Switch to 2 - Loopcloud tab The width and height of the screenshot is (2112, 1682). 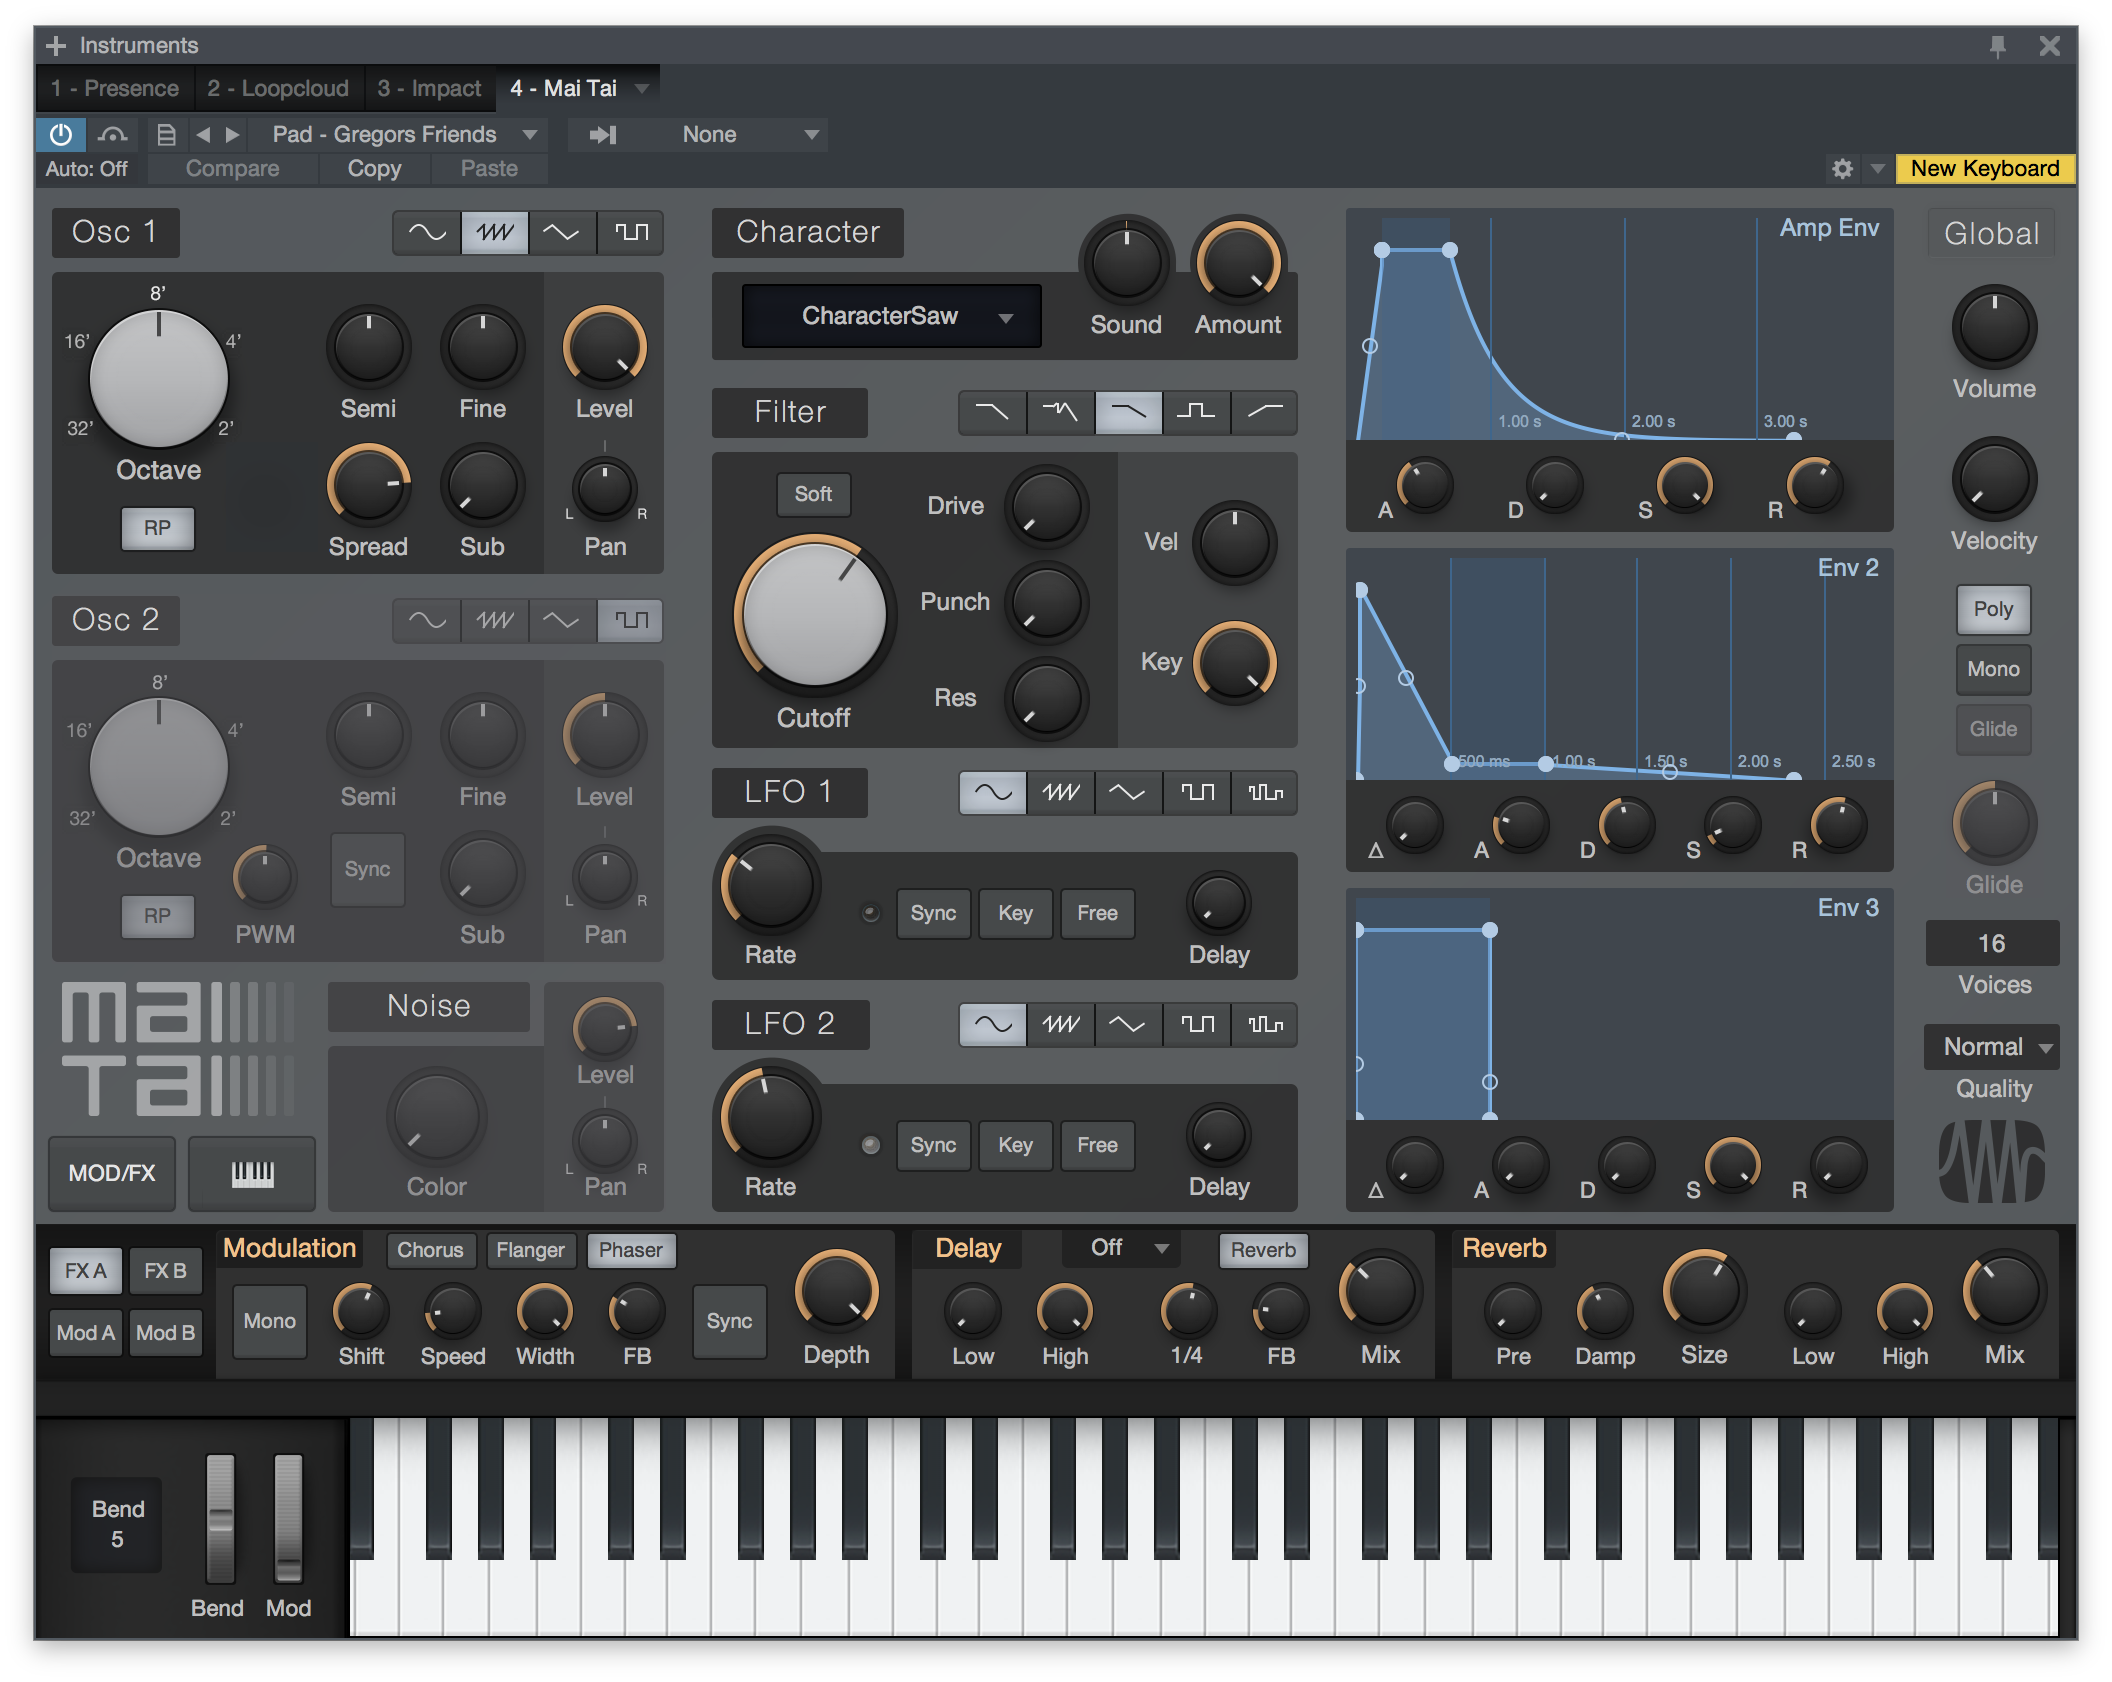click(278, 88)
